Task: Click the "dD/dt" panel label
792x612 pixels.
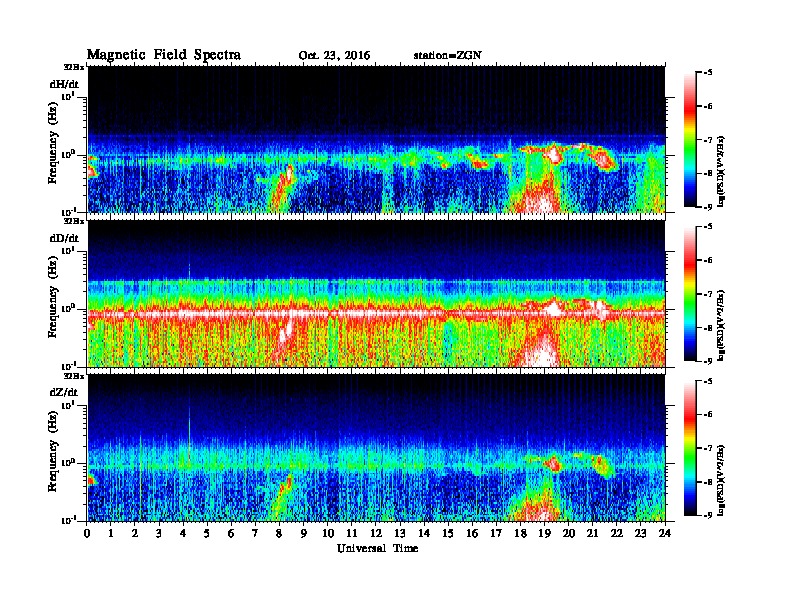Action: point(64,238)
